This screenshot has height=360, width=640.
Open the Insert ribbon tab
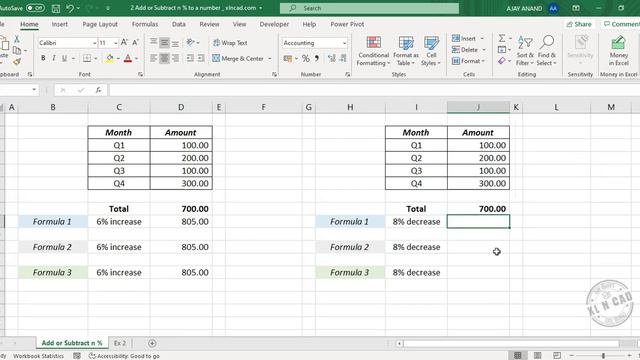click(x=60, y=24)
